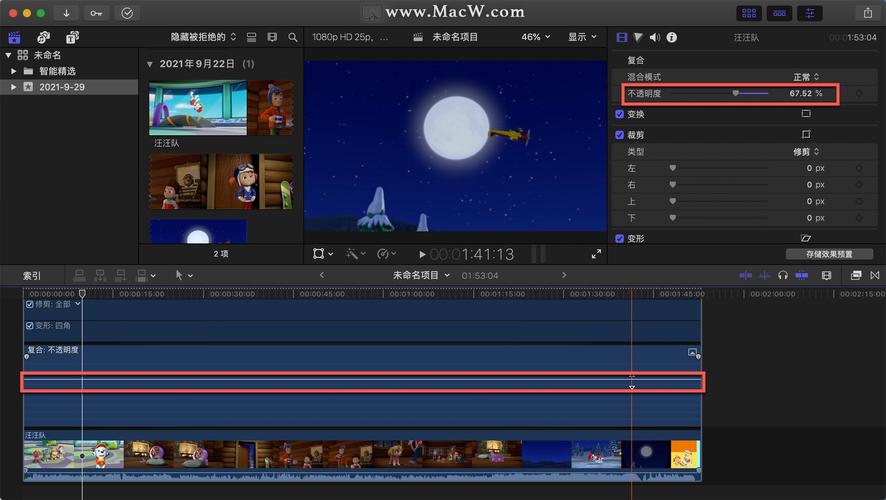Play the viewer video
This screenshot has width=886, height=500.
pyautogui.click(x=422, y=255)
